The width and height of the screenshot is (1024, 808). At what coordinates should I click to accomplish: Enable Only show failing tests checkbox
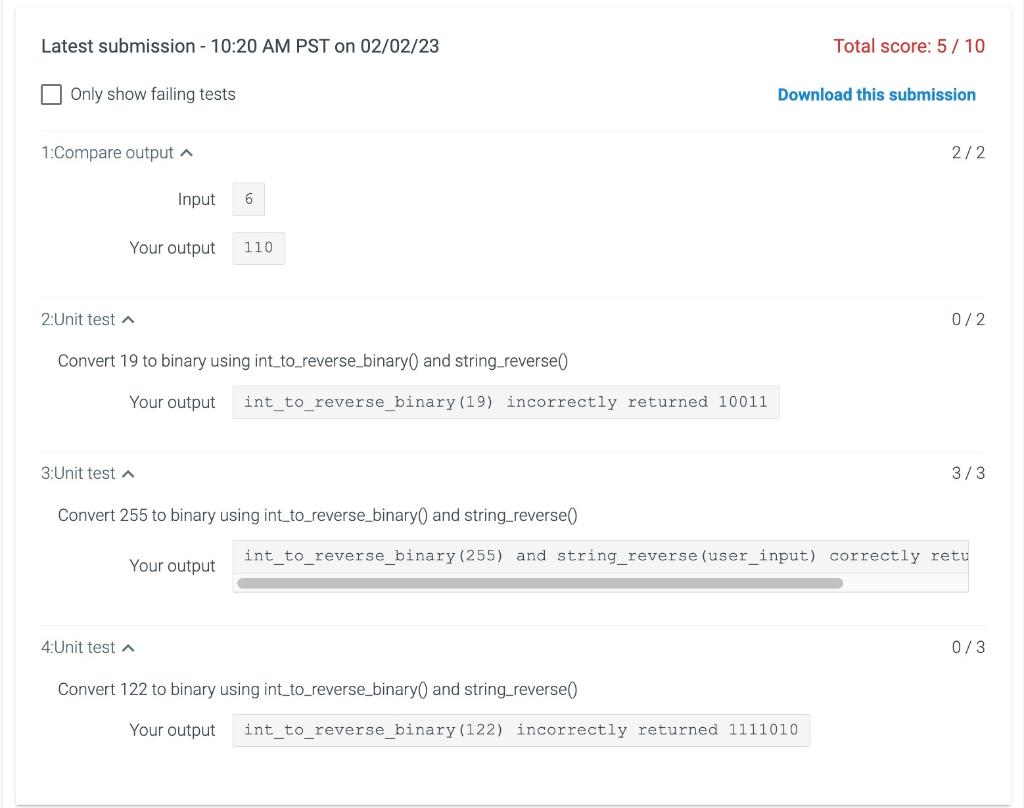pyautogui.click(x=52, y=94)
